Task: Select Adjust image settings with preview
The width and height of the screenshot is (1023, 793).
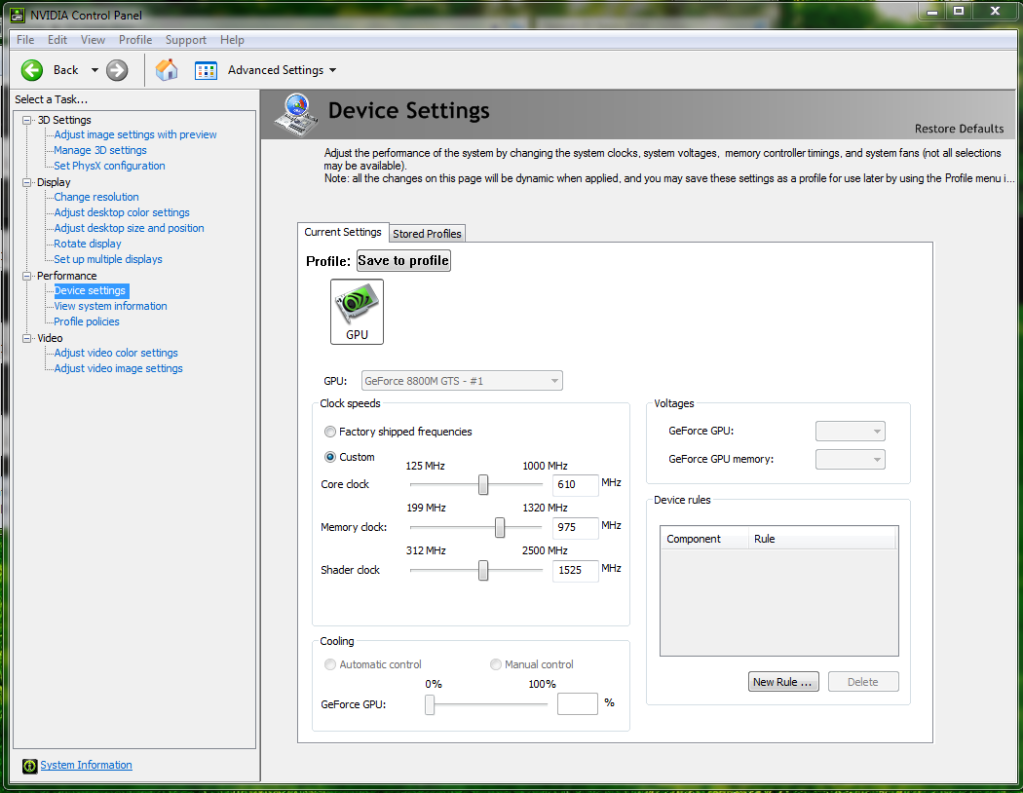Action: click(x=135, y=134)
